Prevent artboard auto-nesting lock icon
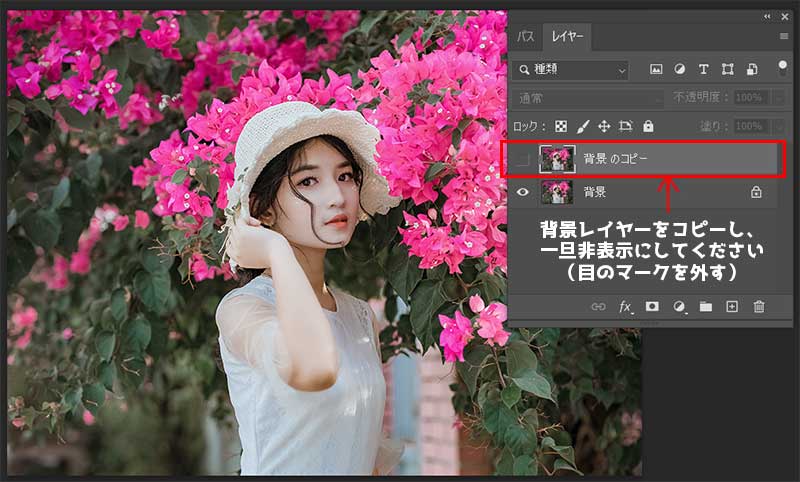The image size is (800, 482). pos(626,126)
